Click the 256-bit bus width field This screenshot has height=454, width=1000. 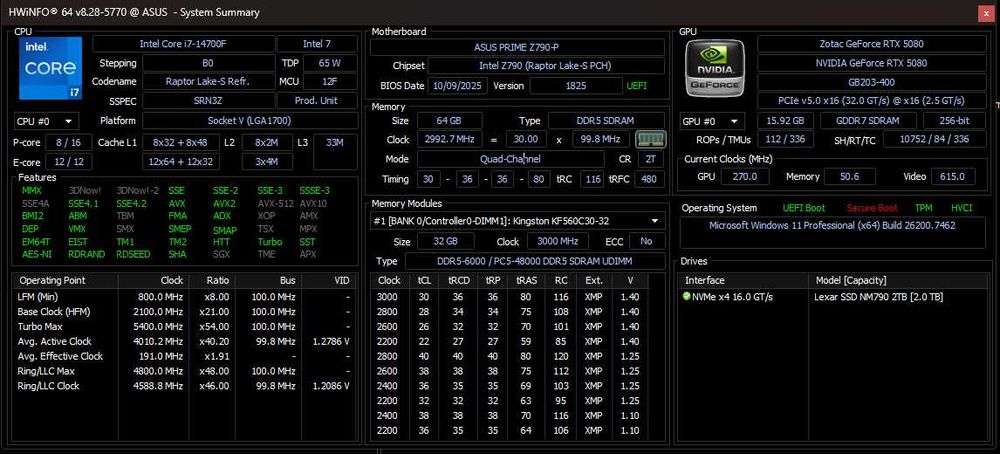(x=954, y=121)
